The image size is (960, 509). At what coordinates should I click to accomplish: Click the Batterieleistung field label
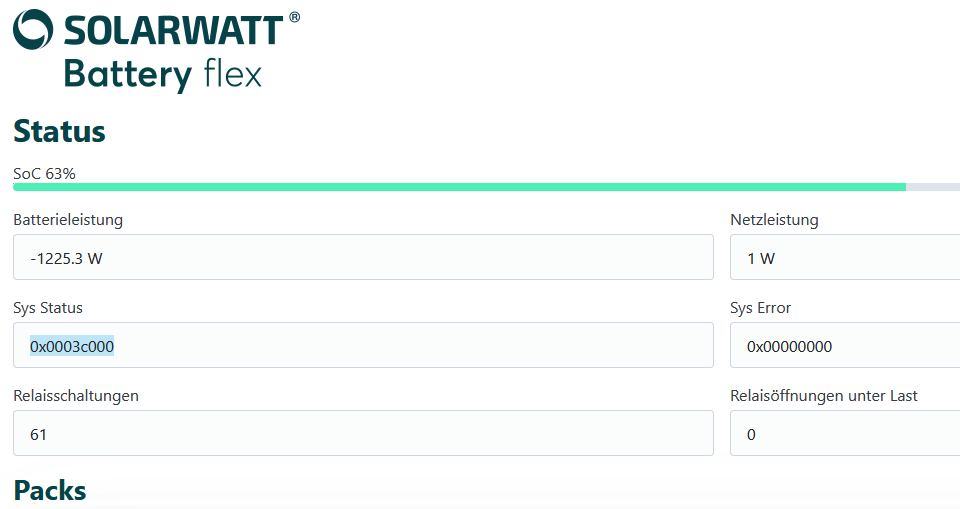68,219
